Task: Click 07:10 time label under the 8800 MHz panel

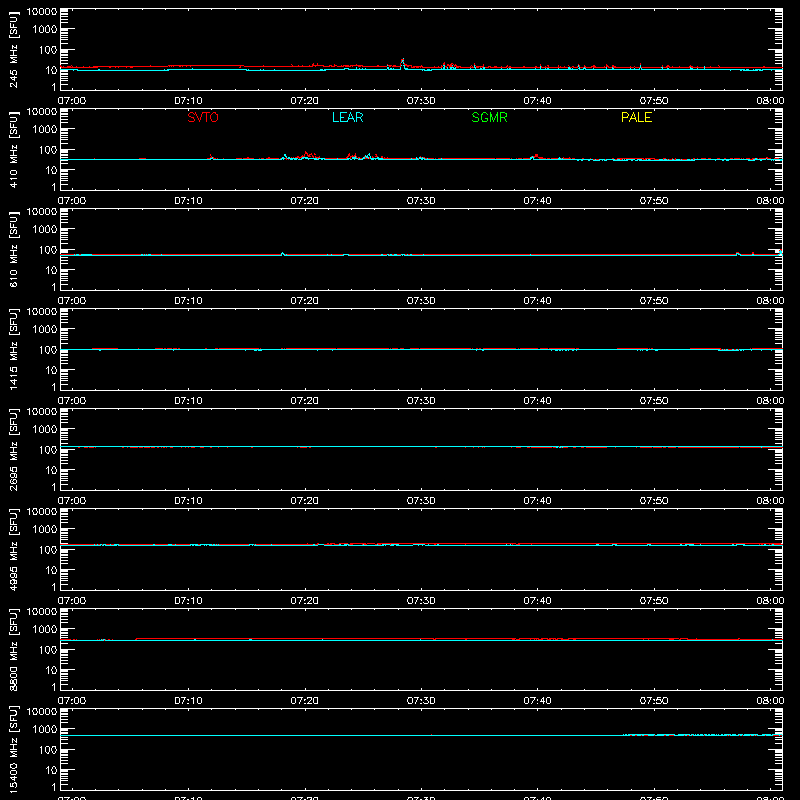Action: (188, 701)
